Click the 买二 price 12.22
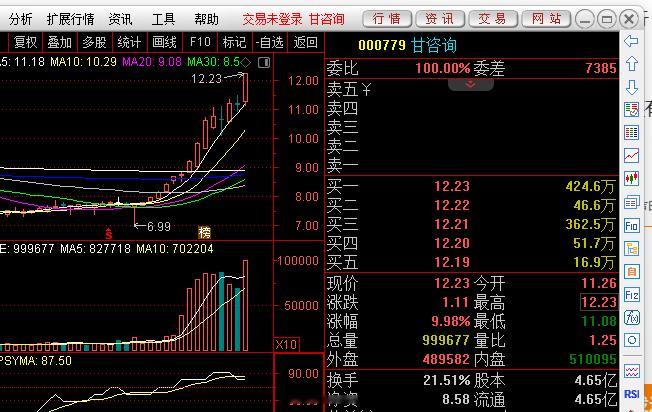Viewport: 652px width, 412px height. click(452, 205)
